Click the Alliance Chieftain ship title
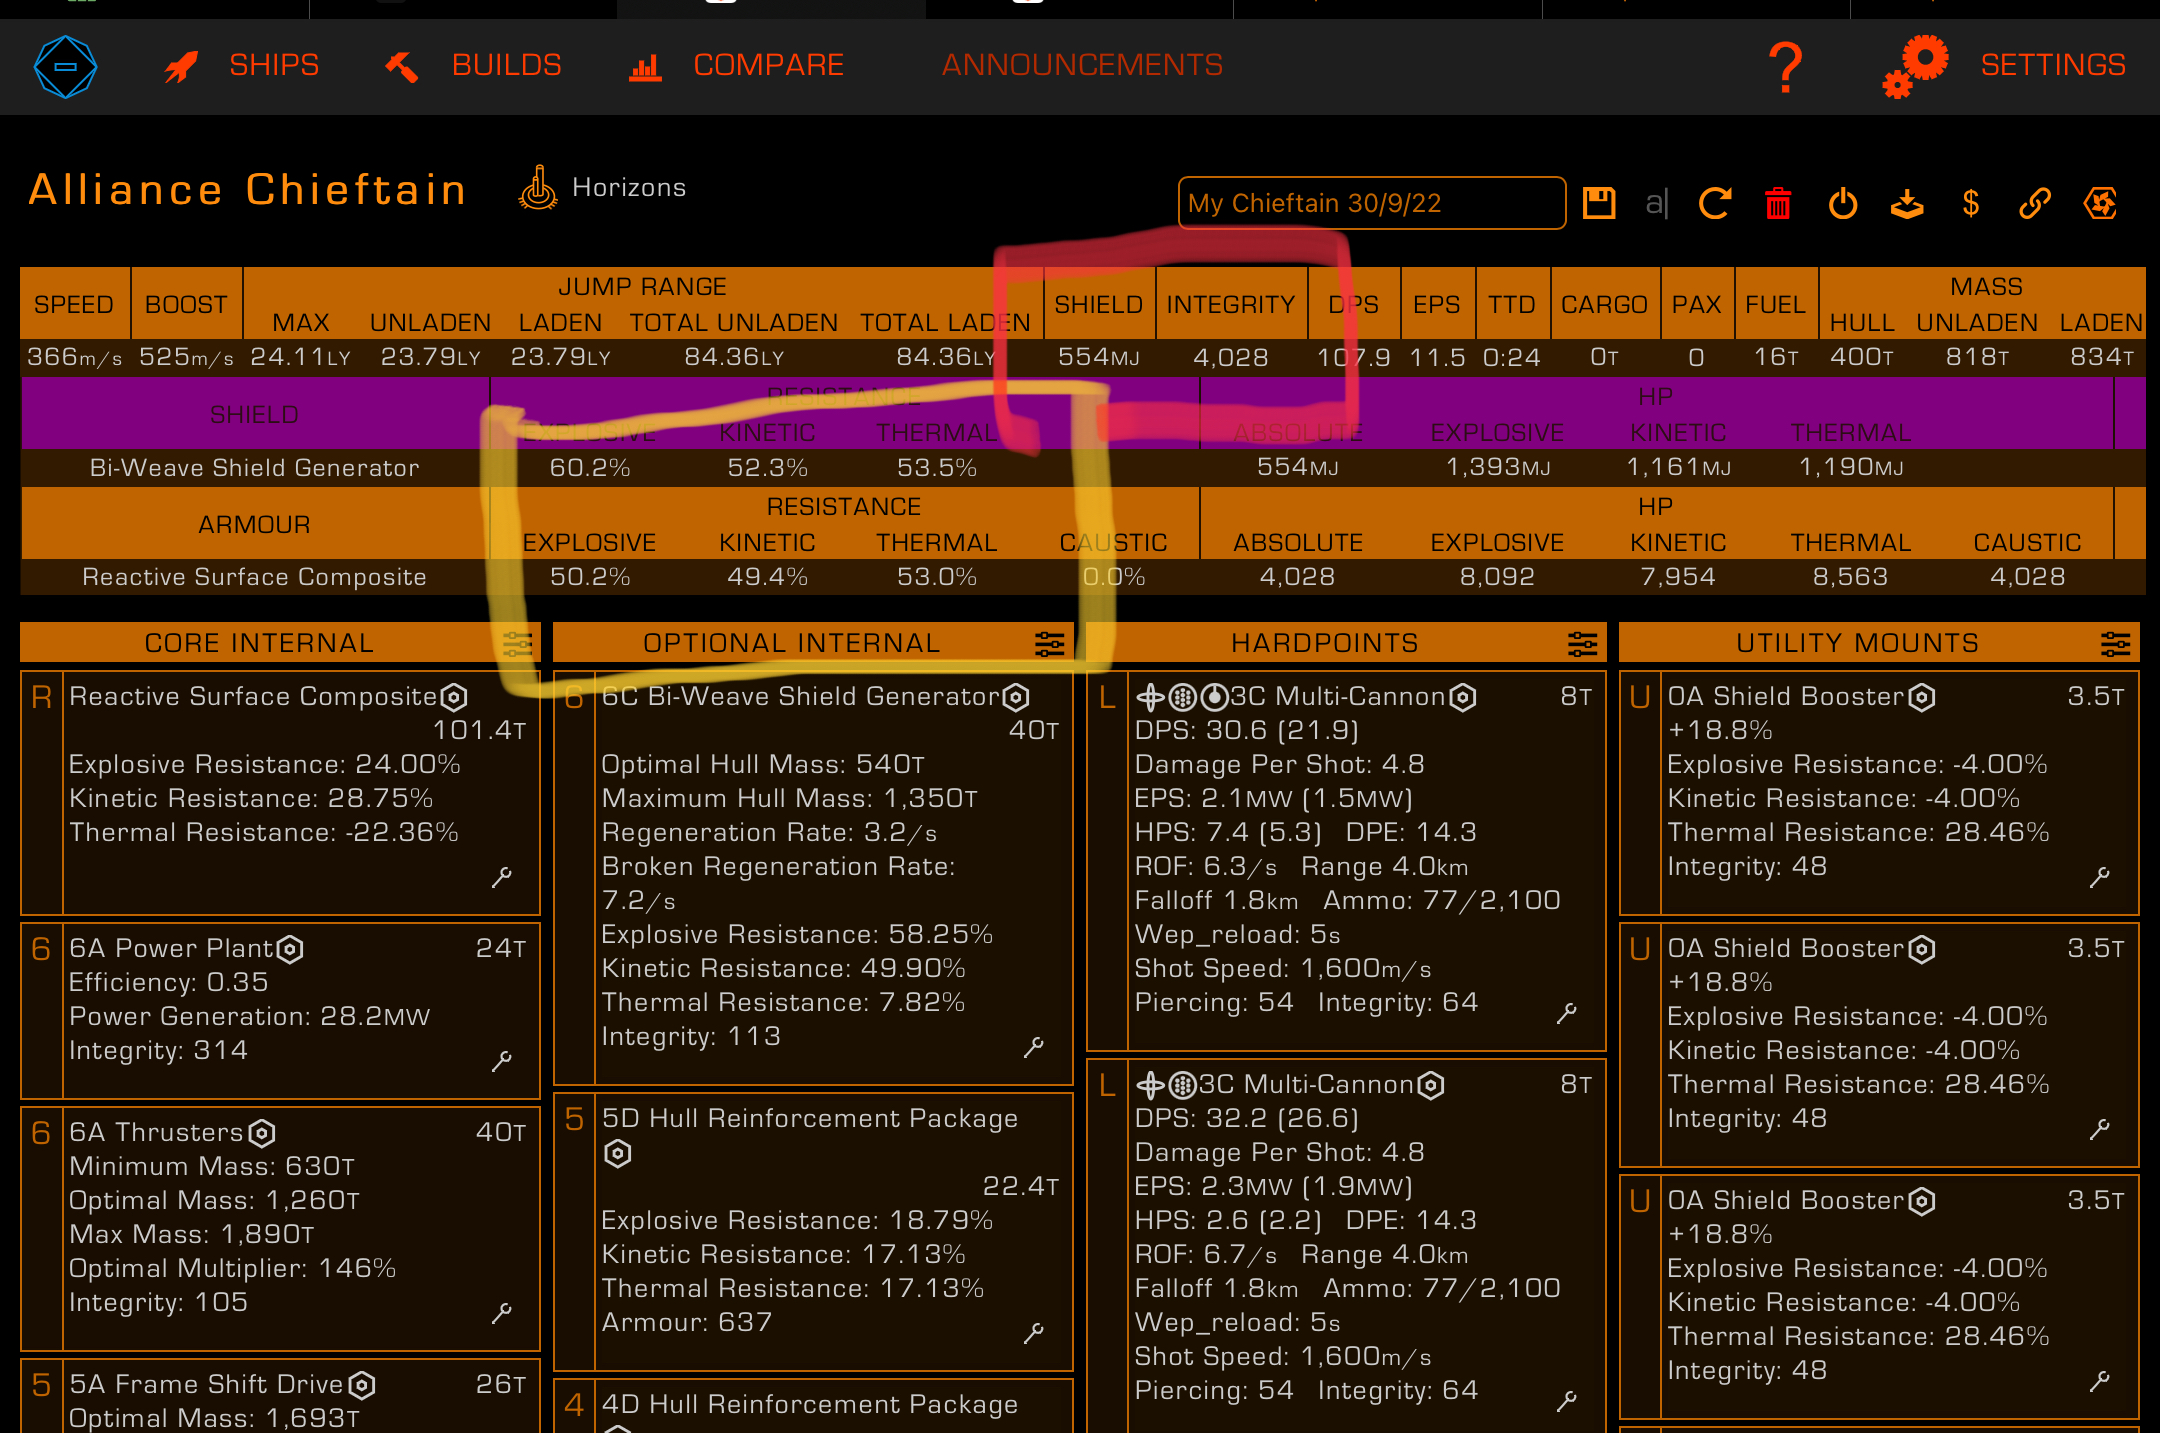This screenshot has width=2160, height=1433. coord(247,189)
